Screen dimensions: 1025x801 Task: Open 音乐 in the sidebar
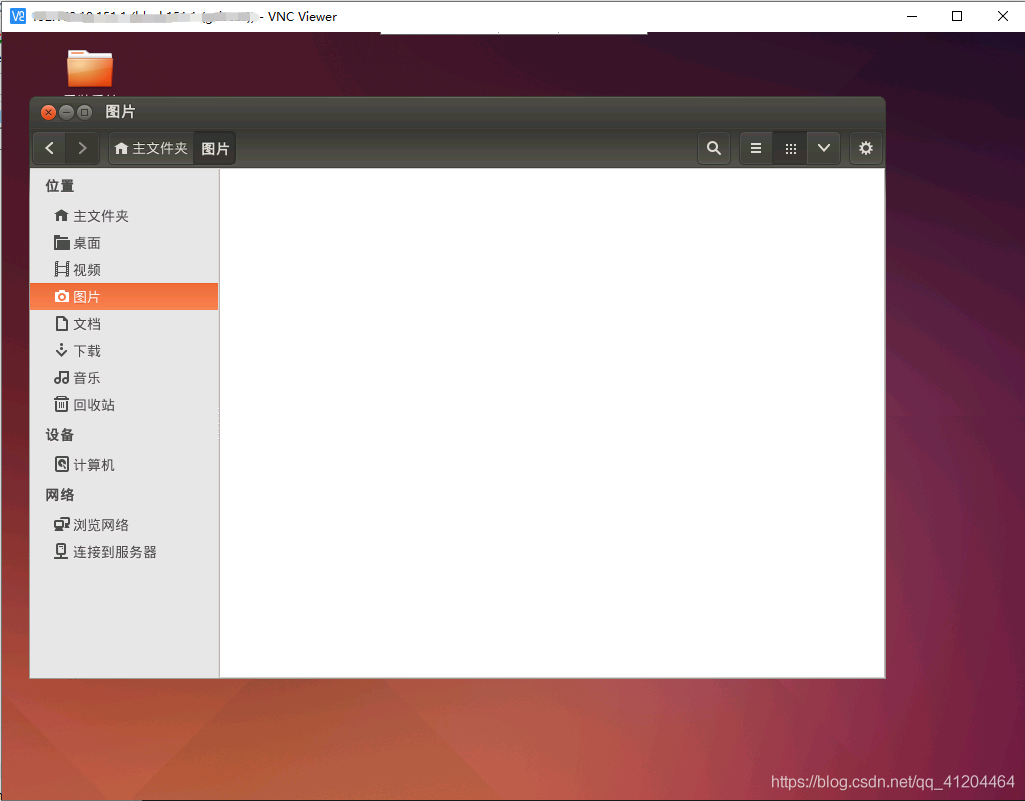124,378
